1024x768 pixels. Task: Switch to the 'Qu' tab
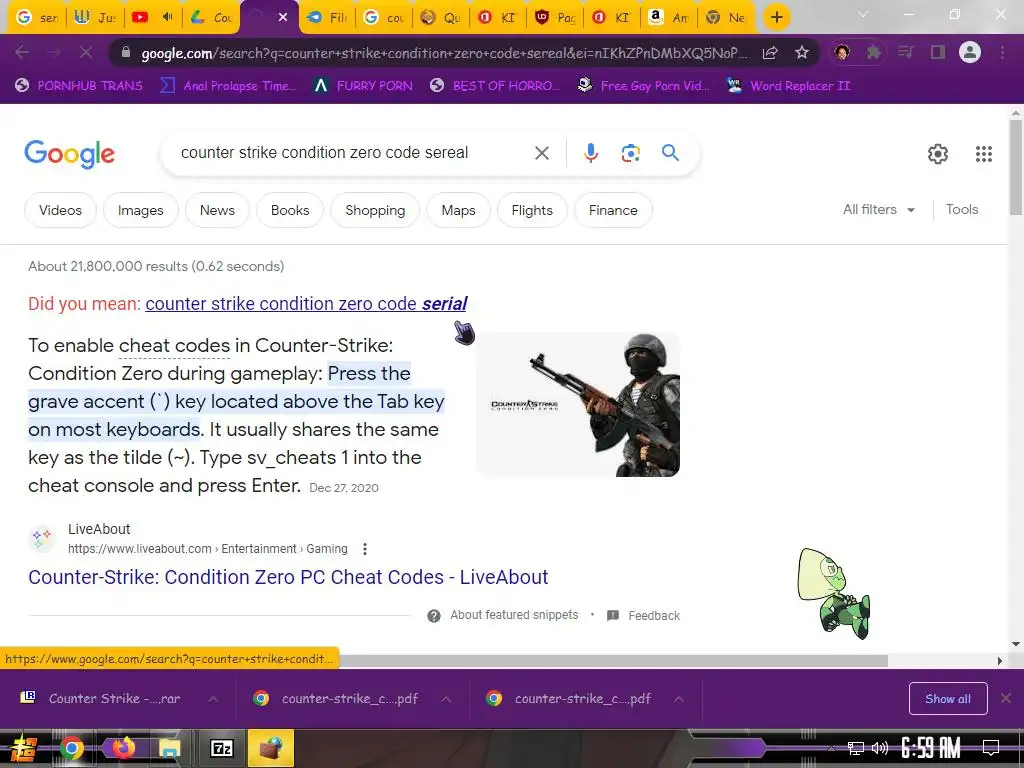(440, 17)
